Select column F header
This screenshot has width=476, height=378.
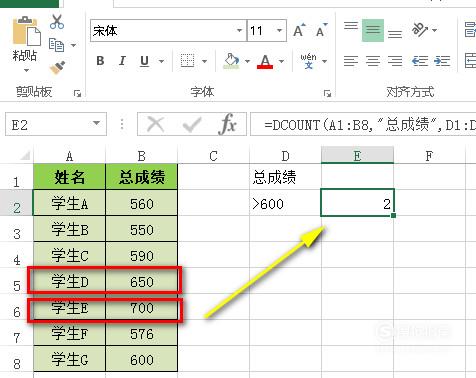pyautogui.click(x=429, y=155)
